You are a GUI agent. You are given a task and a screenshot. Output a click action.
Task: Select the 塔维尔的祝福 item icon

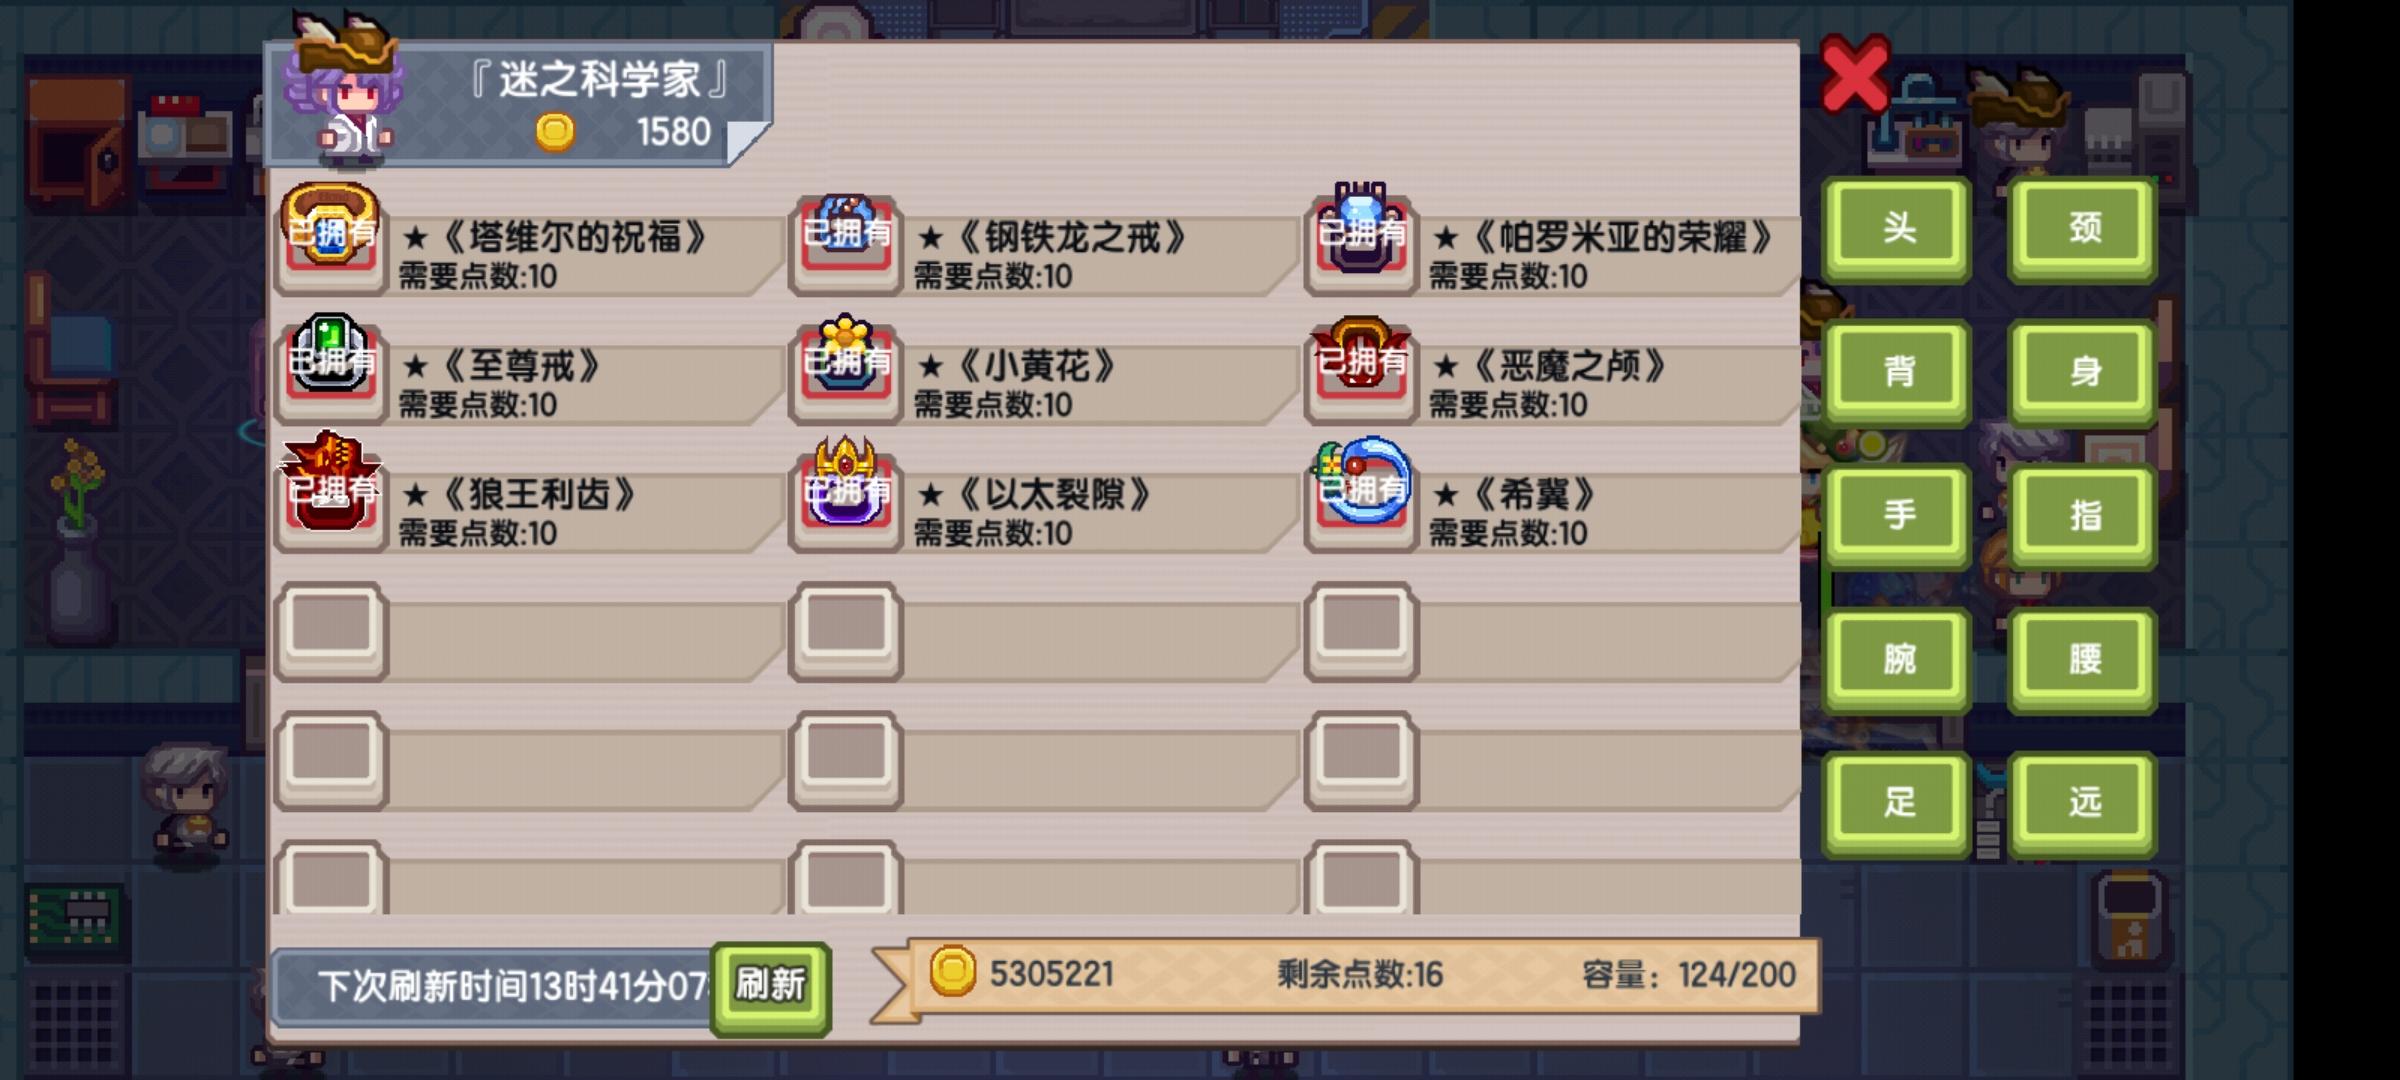pos(331,236)
